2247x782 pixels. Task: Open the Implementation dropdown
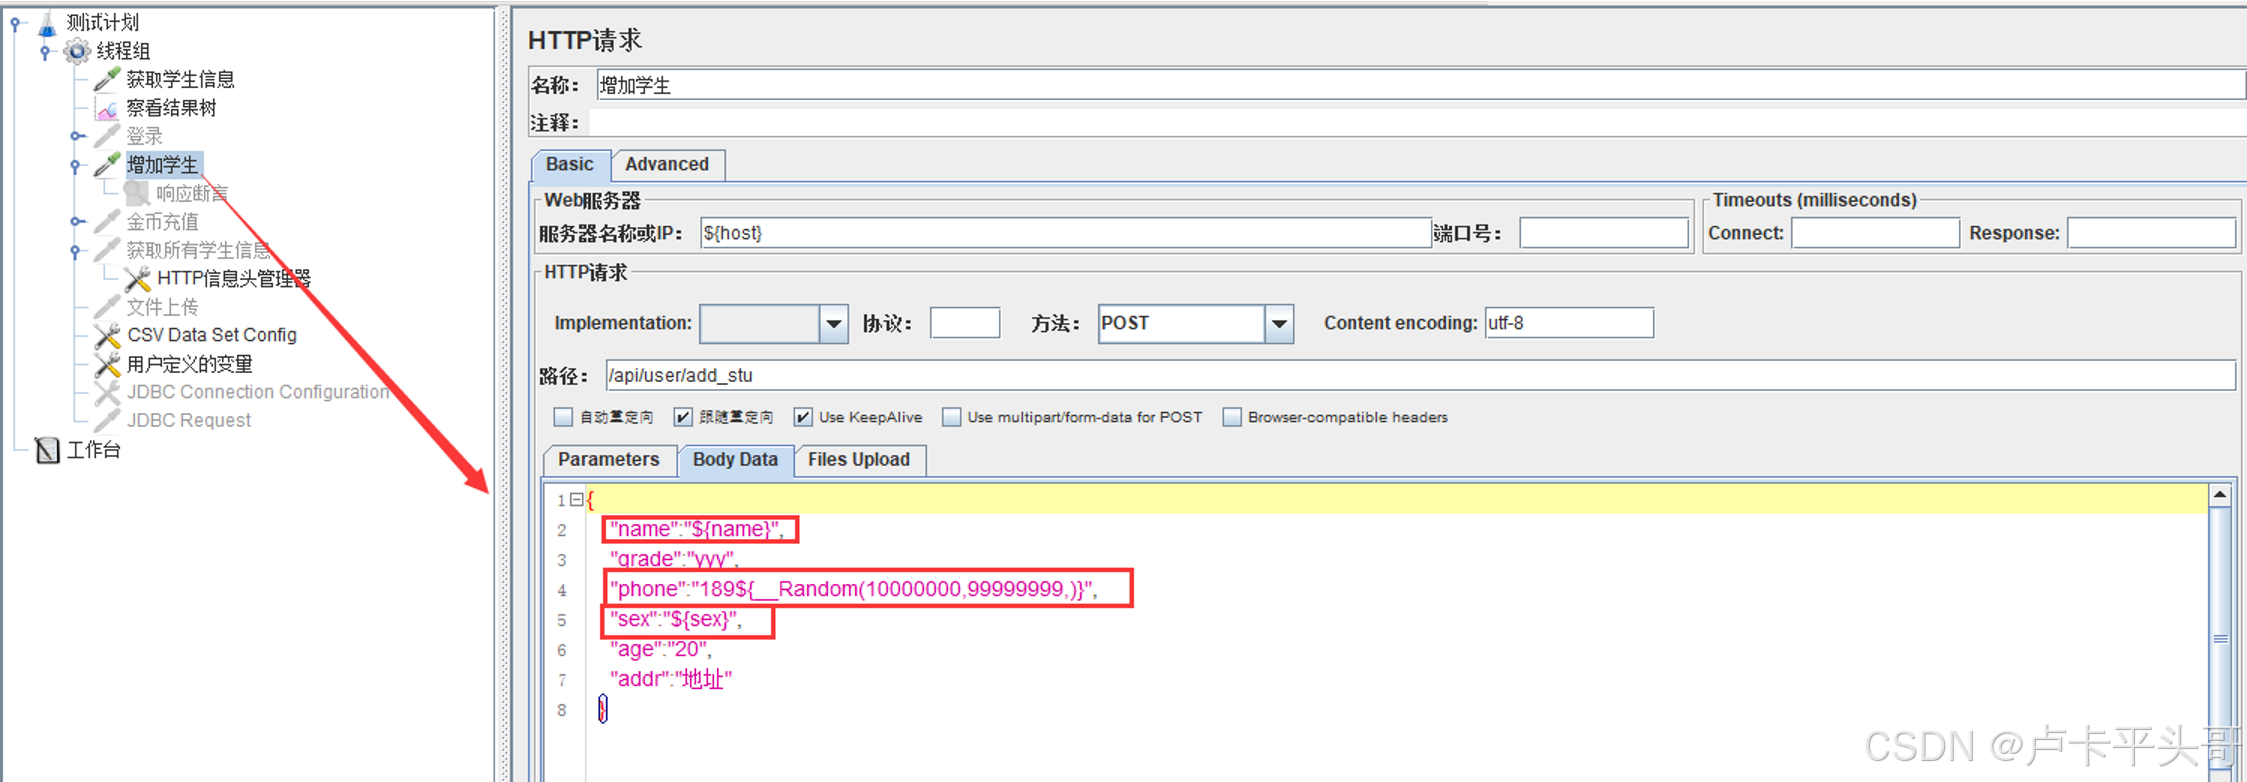tap(833, 324)
